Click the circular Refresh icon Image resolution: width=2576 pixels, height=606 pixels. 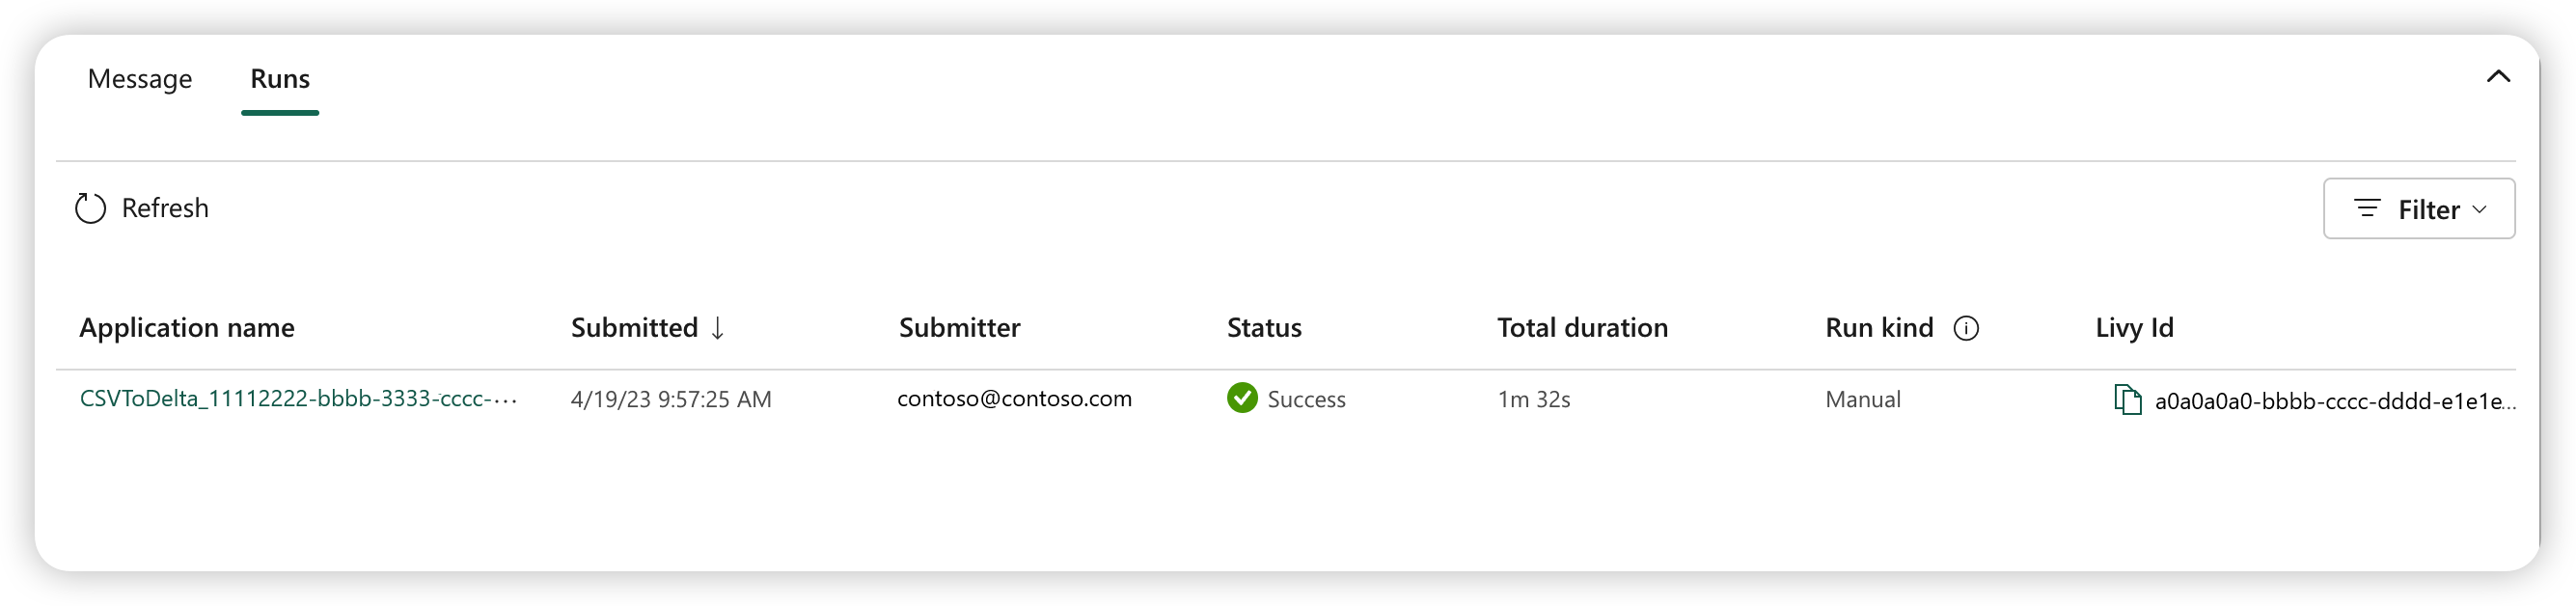point(90,208)
